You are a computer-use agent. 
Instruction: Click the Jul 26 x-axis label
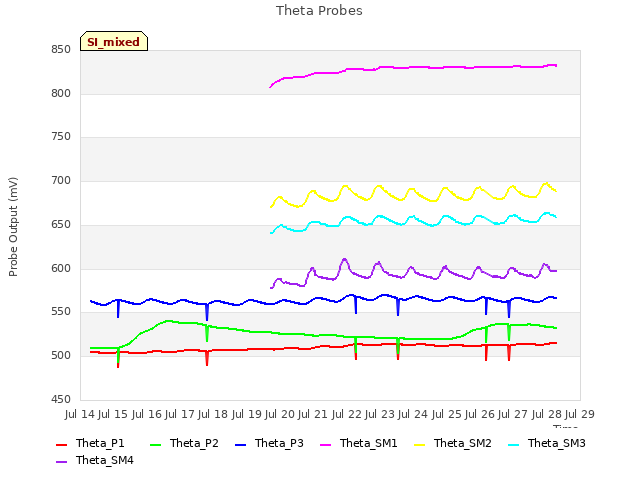click(480, 414)
